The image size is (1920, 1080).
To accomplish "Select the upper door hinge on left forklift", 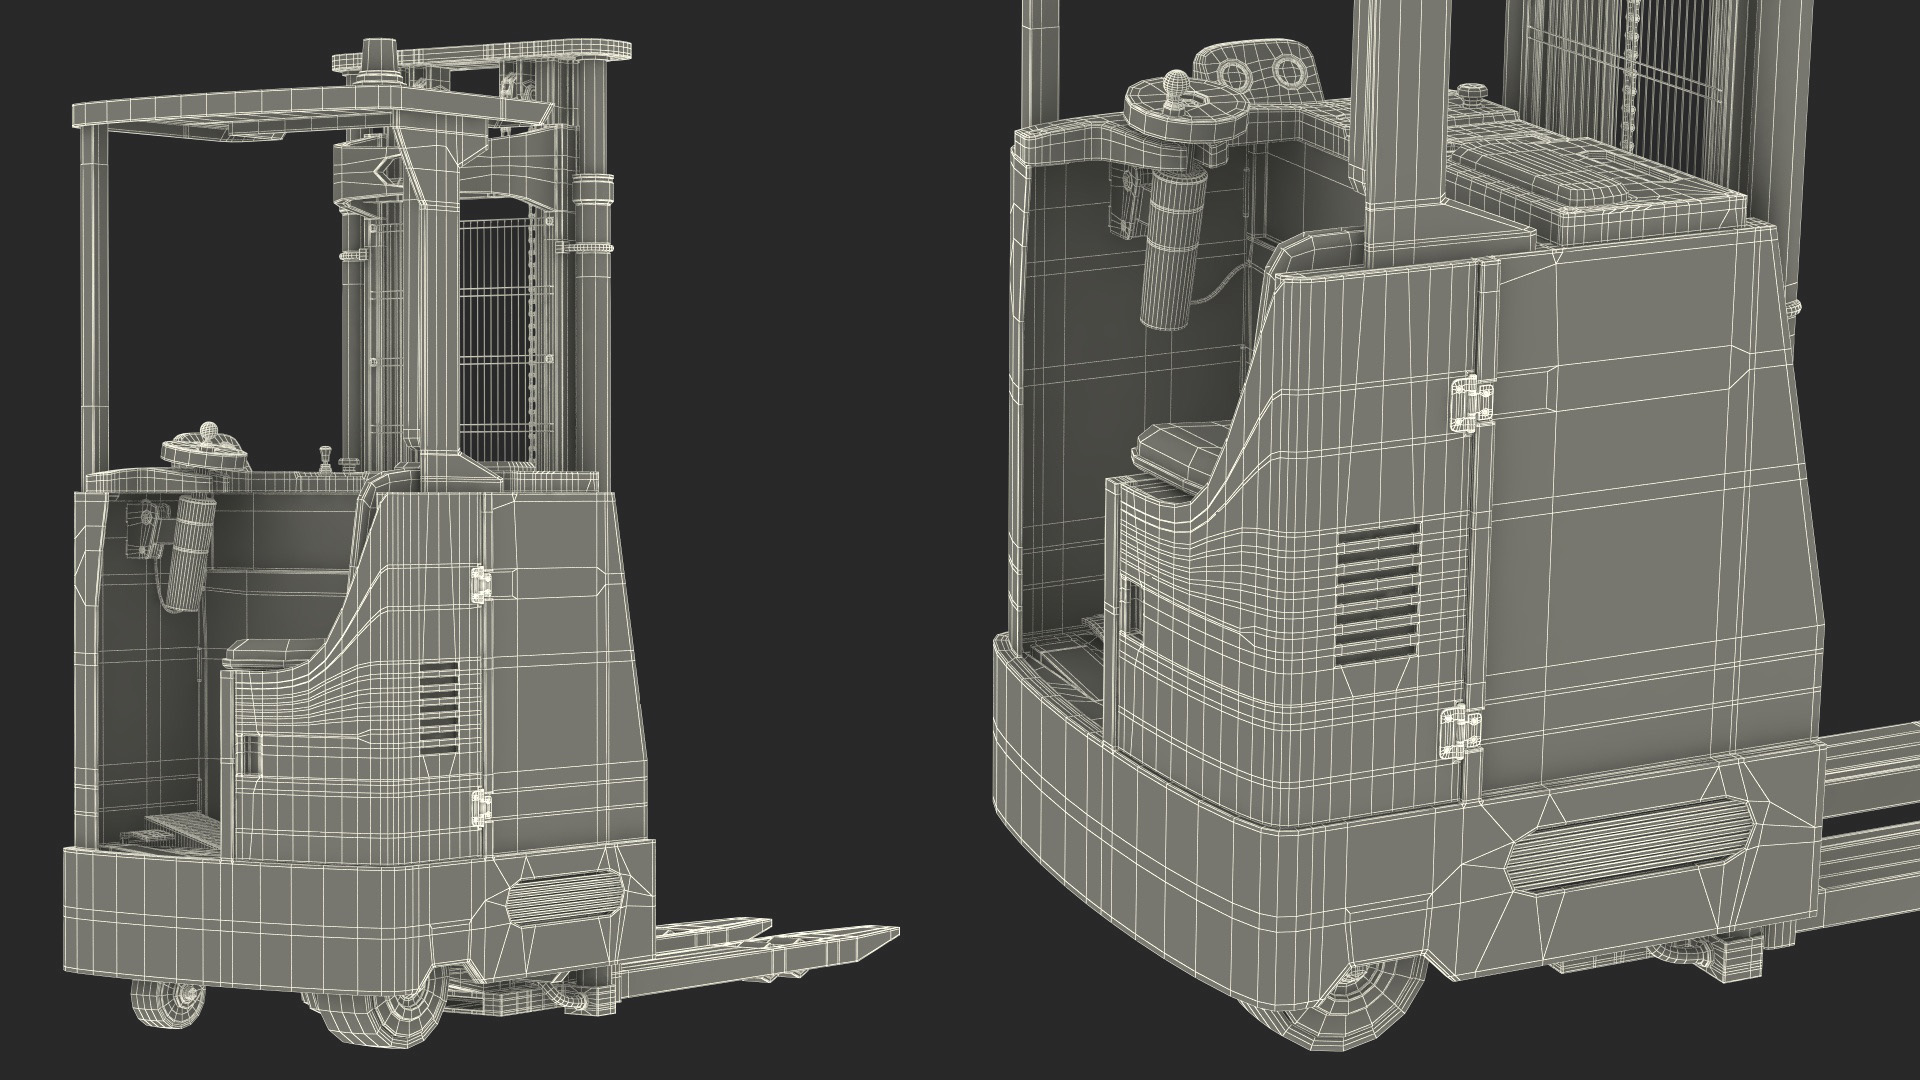I will (480, 585).
